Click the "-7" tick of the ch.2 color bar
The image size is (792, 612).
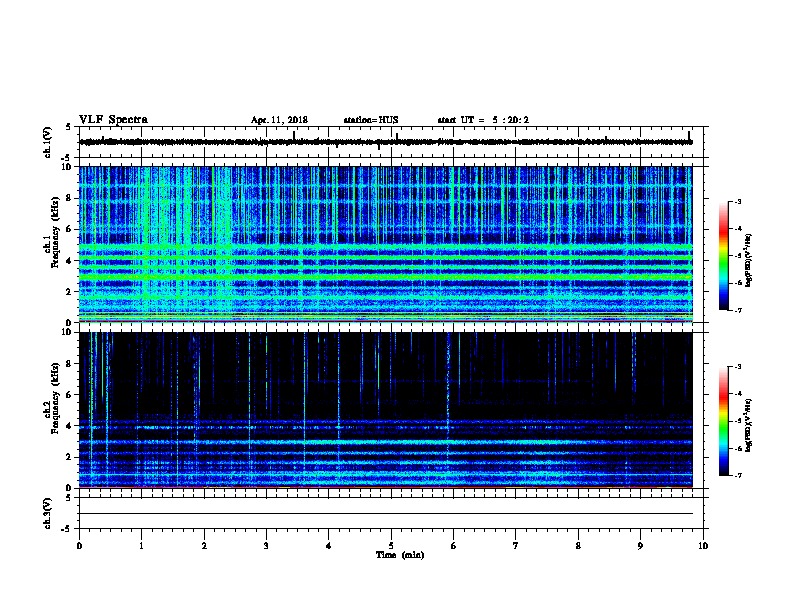click(x=738, y=475)
